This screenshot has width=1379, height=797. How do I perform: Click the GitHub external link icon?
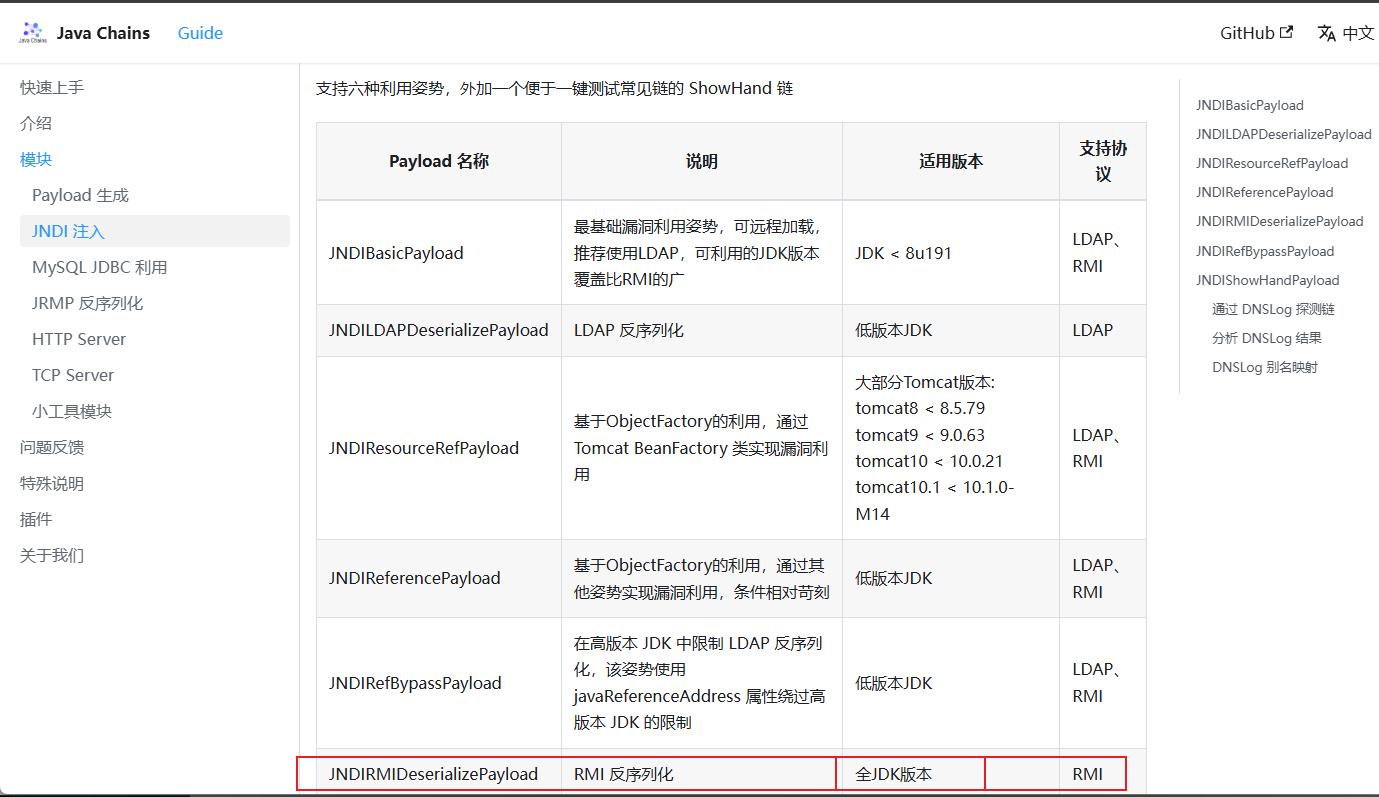[x=1286, y=32]
